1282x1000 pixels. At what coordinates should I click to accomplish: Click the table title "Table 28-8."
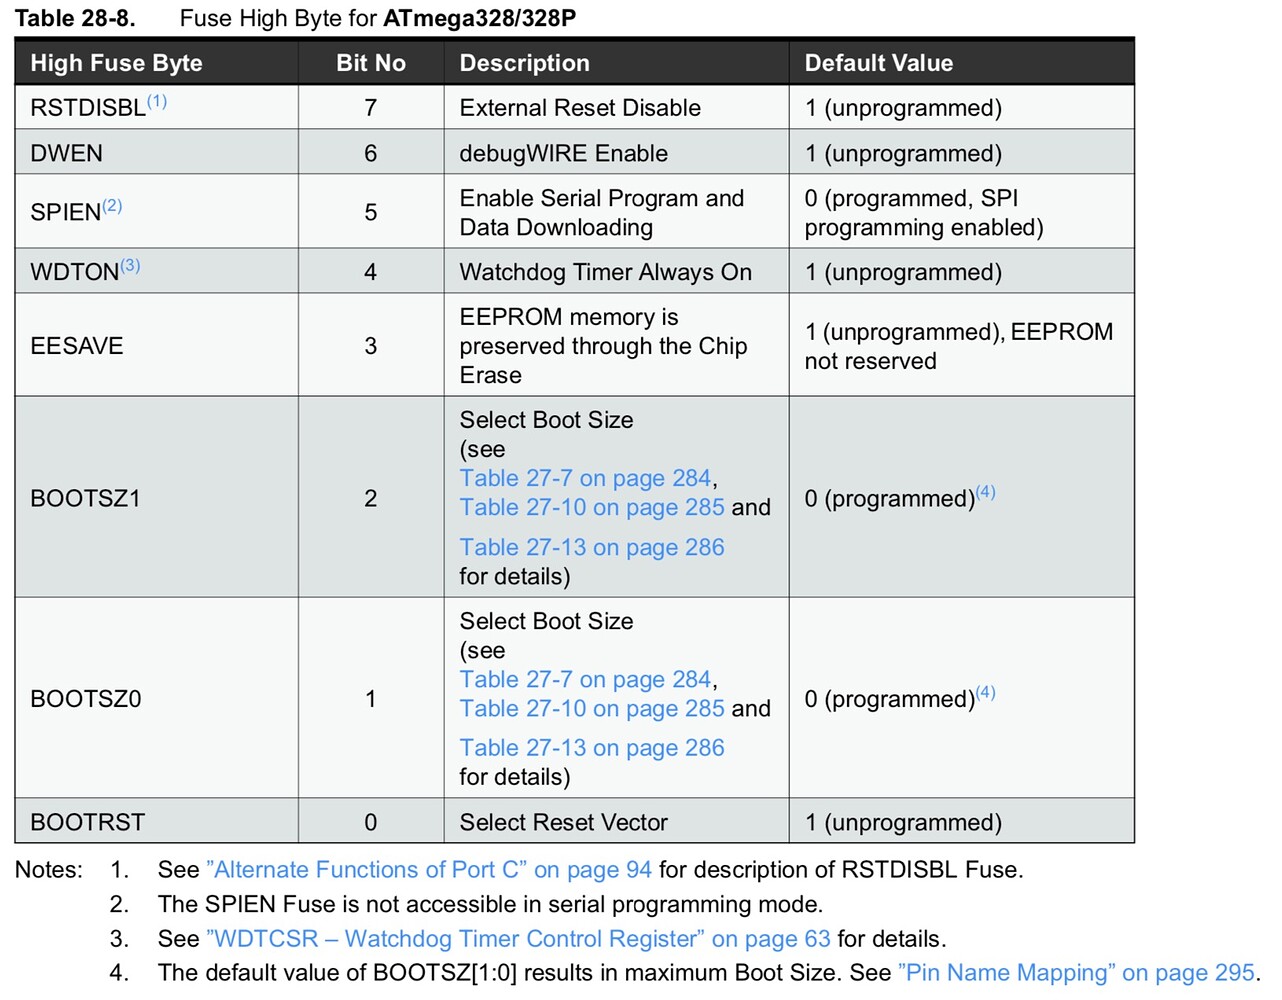[x=75, y=18]
